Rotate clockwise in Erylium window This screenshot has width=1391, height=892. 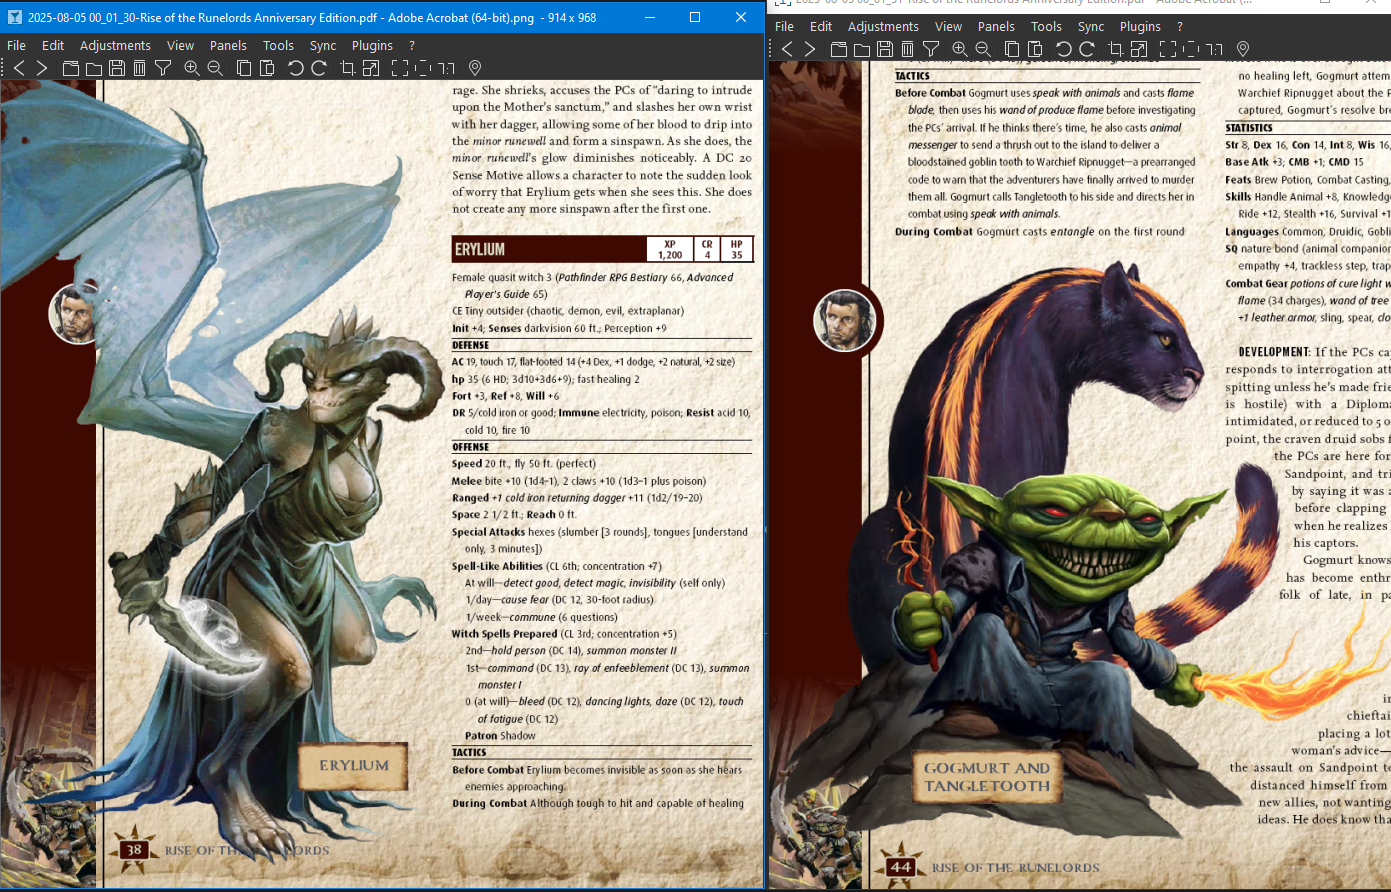[x=319, y=68]
